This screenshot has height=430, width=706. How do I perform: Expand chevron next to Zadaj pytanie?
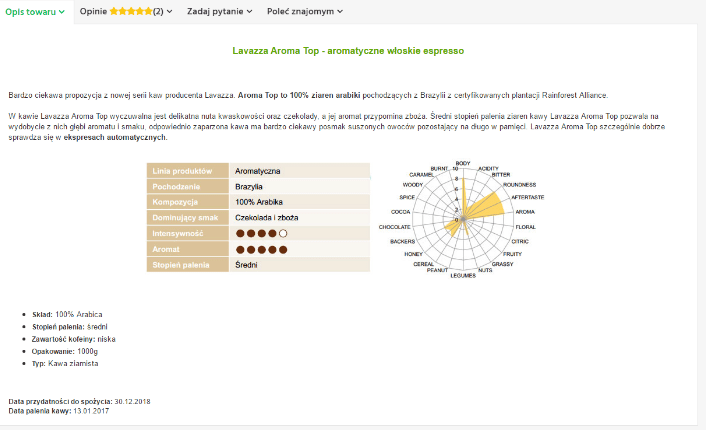[249, 12]
